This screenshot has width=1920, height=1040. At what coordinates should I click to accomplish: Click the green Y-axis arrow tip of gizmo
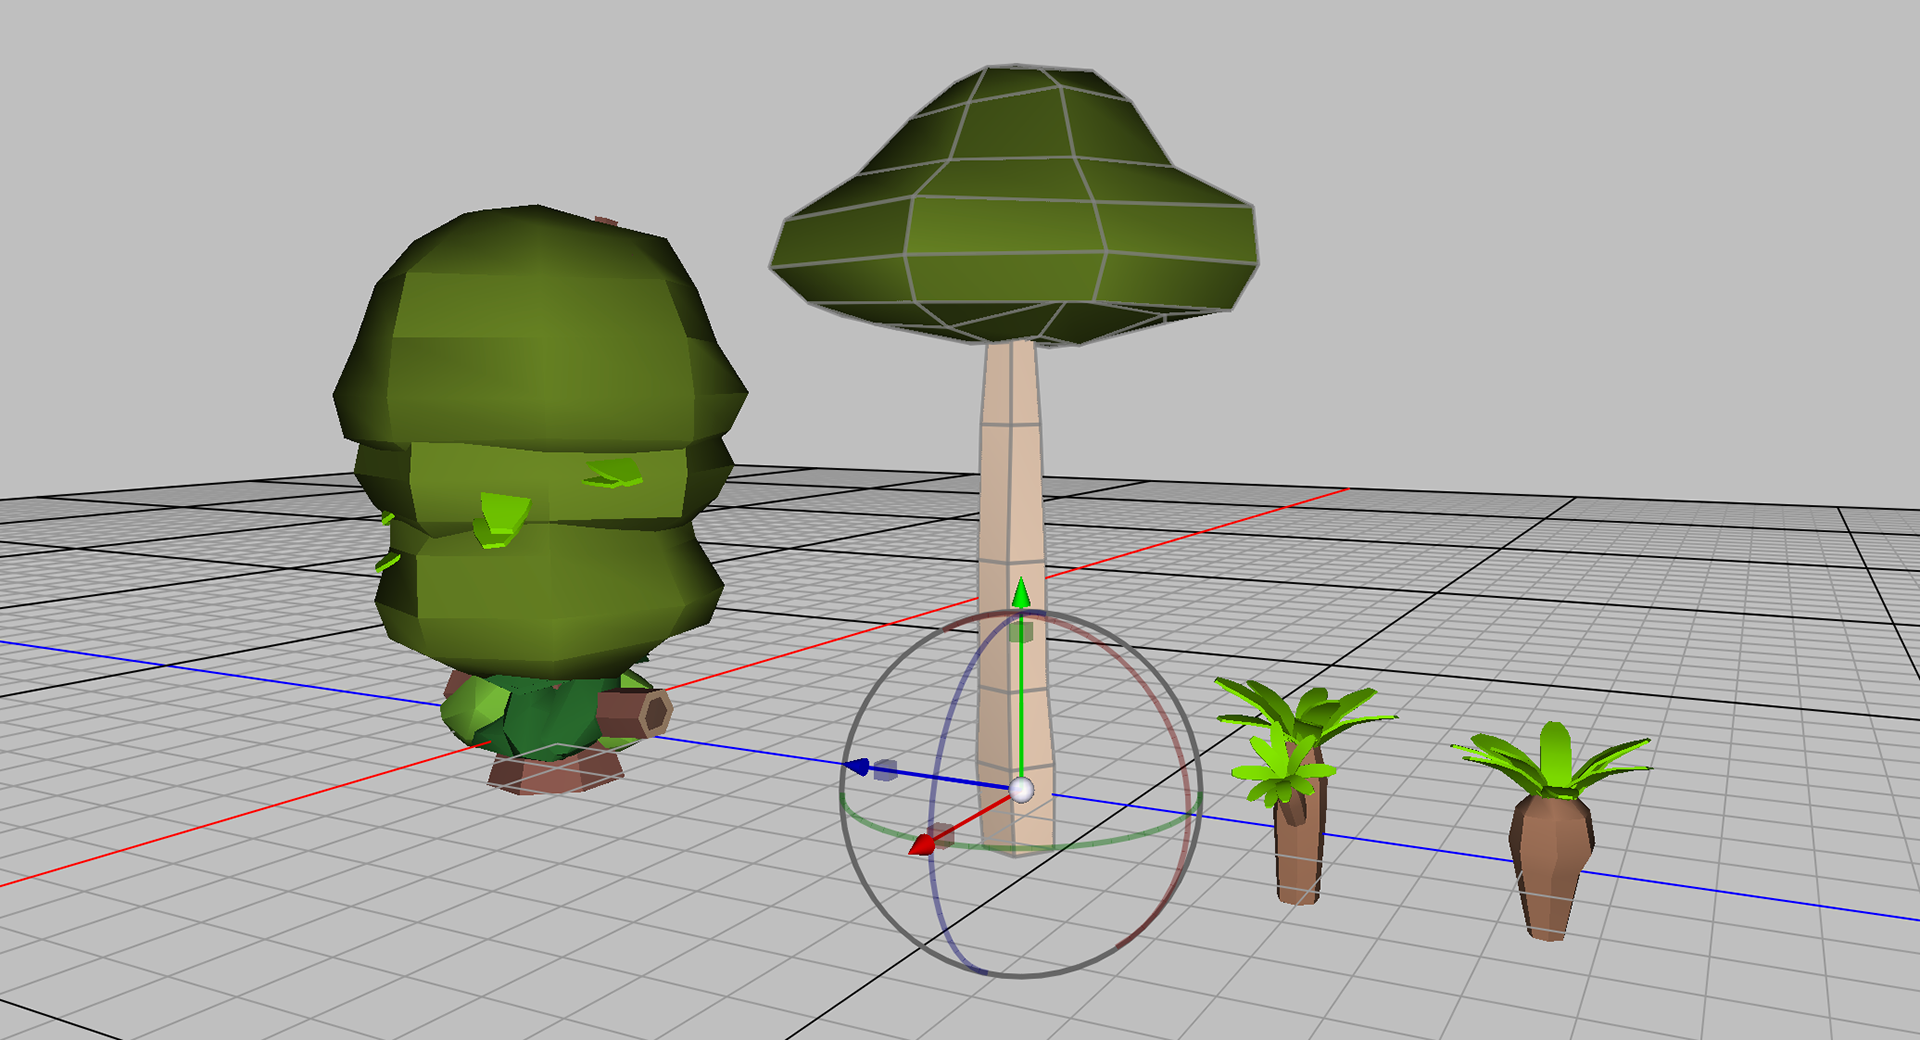1020,593
